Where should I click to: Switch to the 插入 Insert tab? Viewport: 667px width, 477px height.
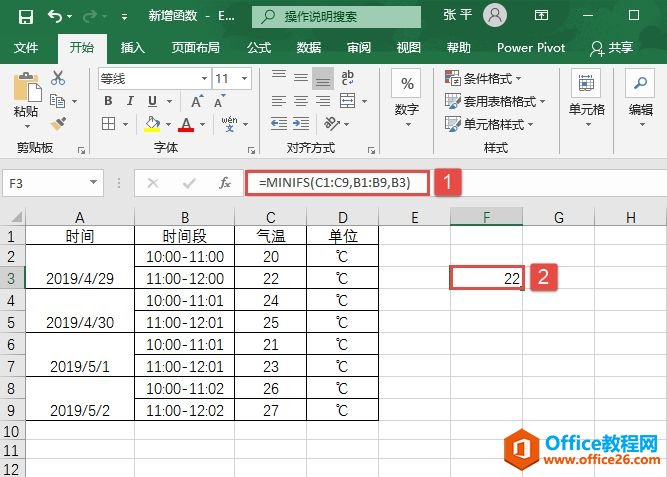point(132,48)
